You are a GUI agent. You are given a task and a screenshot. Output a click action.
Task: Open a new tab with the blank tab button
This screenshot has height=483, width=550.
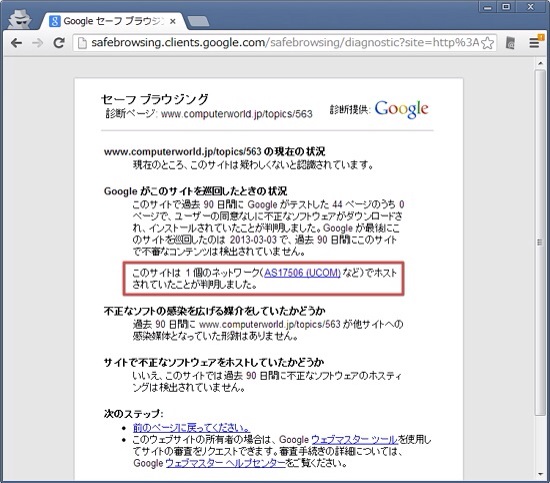[198, 21]
